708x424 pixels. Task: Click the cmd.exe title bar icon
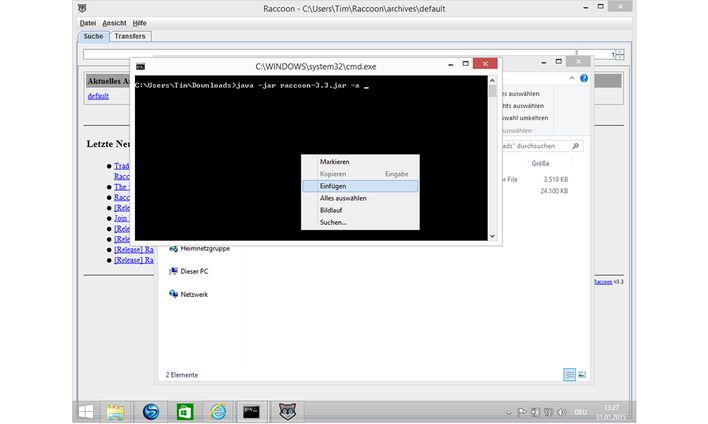(140, 66)
